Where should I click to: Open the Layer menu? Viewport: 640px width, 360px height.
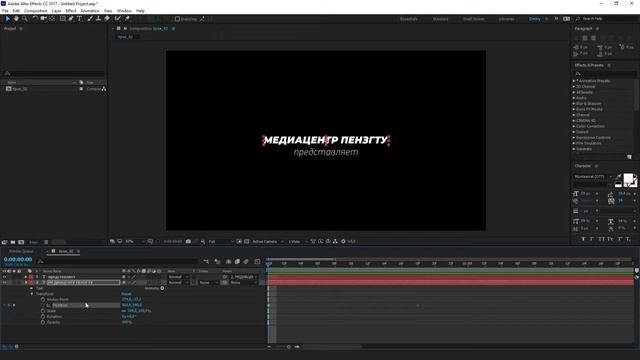pyautogui.click(x=57, y=11)
